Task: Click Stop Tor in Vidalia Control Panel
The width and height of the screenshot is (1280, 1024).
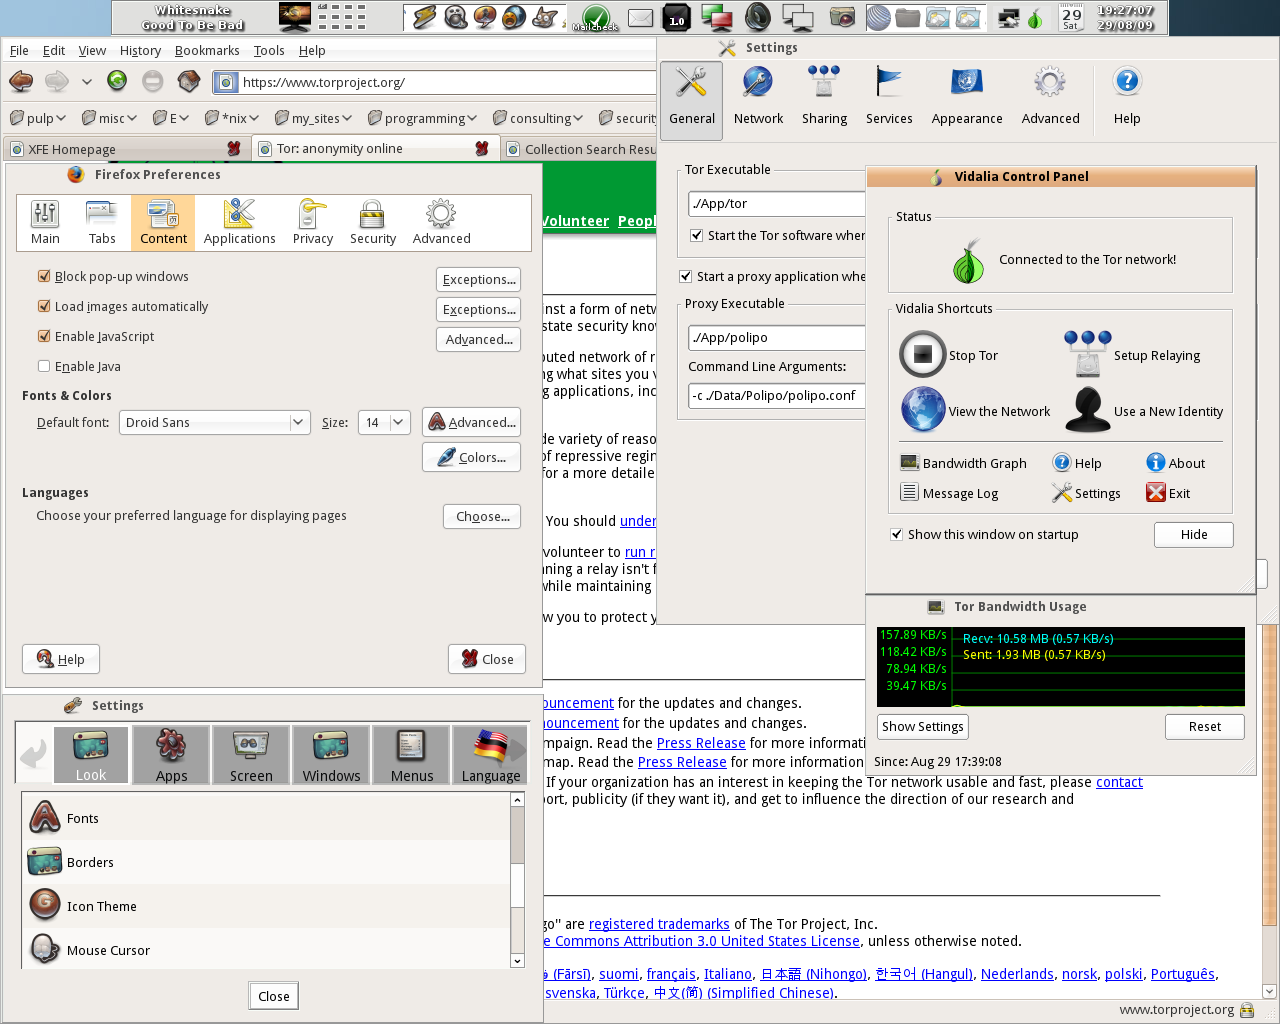Action: tap(949, 355)
